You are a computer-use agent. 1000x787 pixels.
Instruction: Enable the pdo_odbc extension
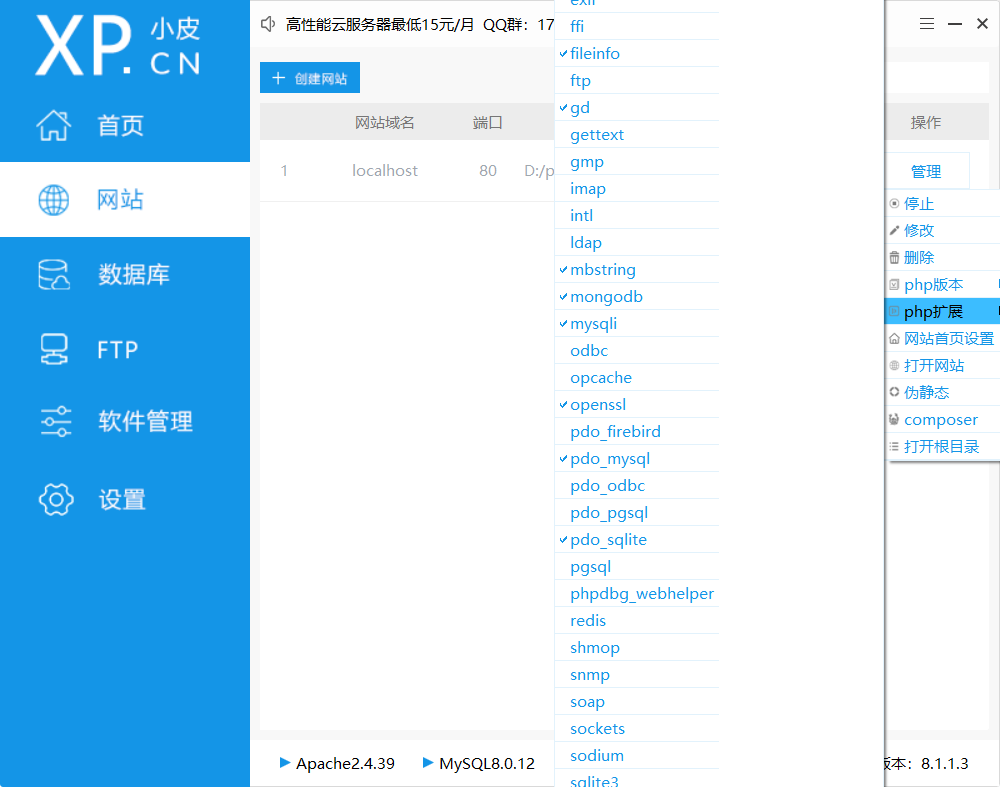[x=637, y=485]
